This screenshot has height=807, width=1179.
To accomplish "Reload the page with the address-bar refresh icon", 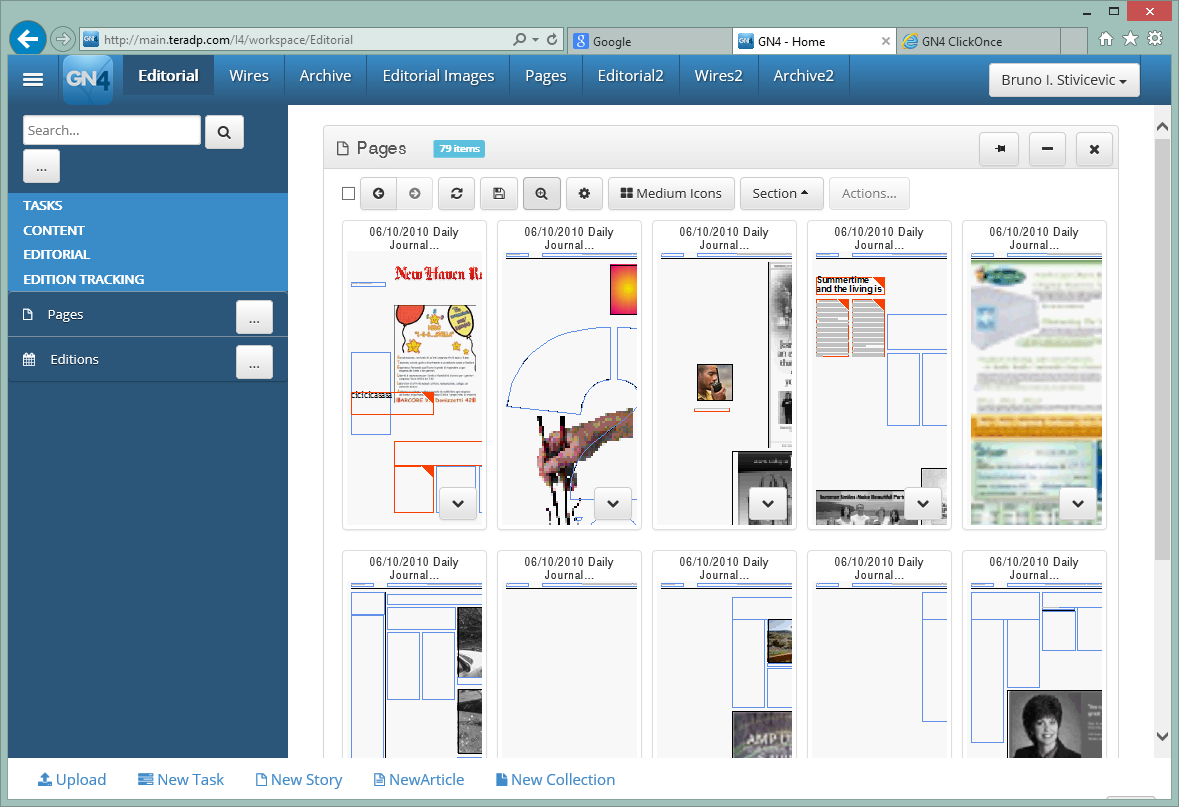I will 552,39.
